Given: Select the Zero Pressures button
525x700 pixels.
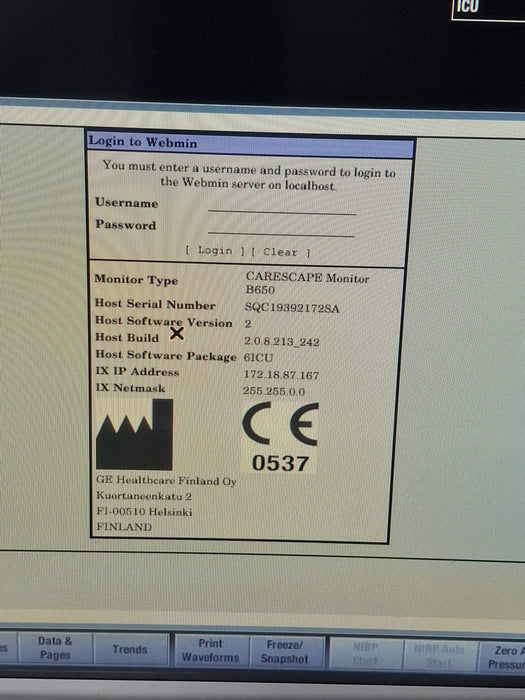Looking at the screenshot, I should [502, 657].
